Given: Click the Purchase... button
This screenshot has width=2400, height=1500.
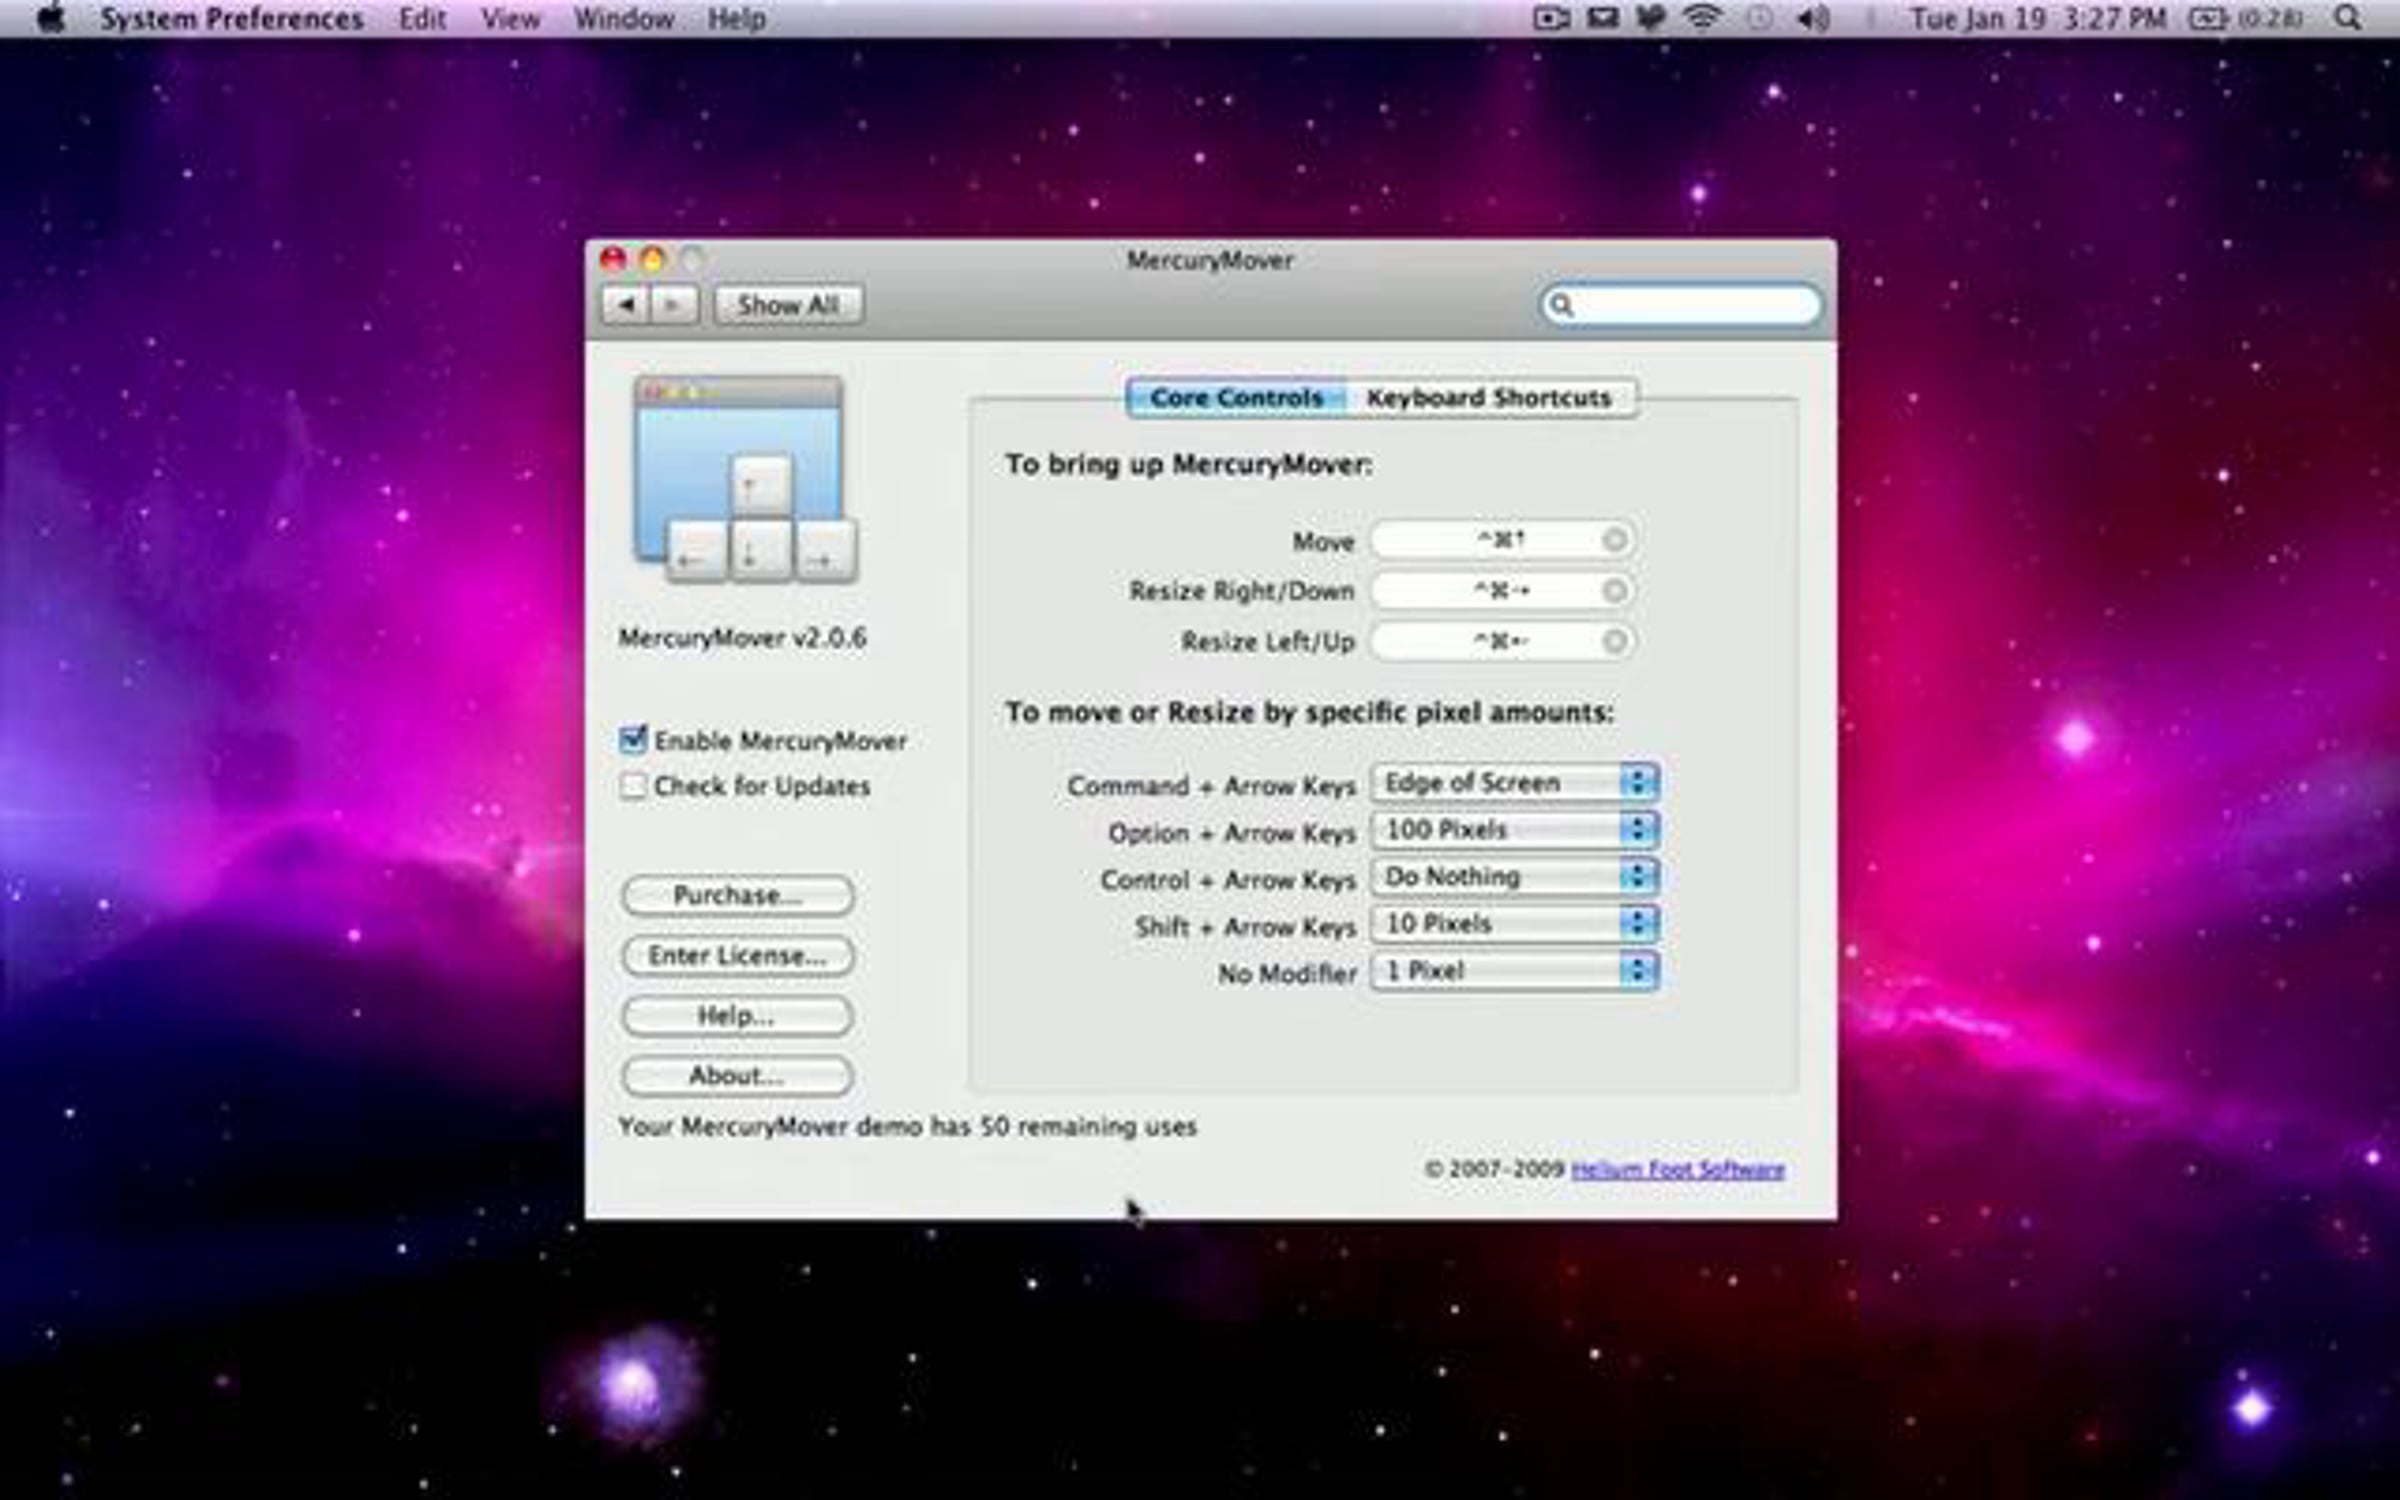Looking at the screenshot, I should point(738,895).
